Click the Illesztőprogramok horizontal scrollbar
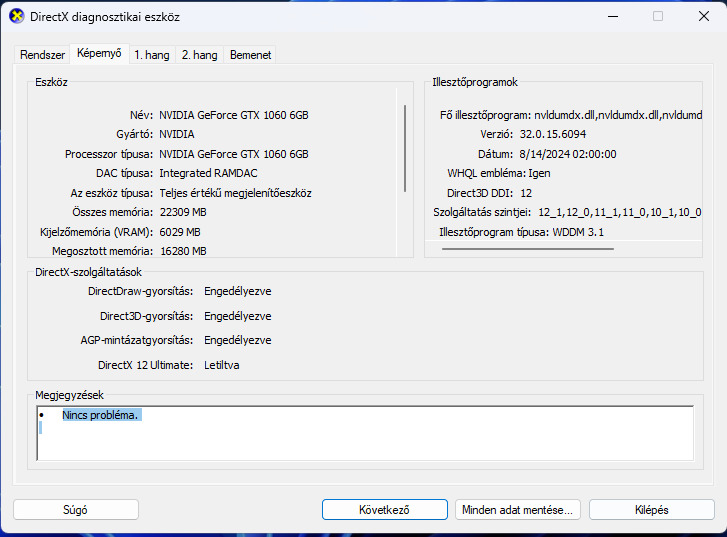 tap(528, 249)
